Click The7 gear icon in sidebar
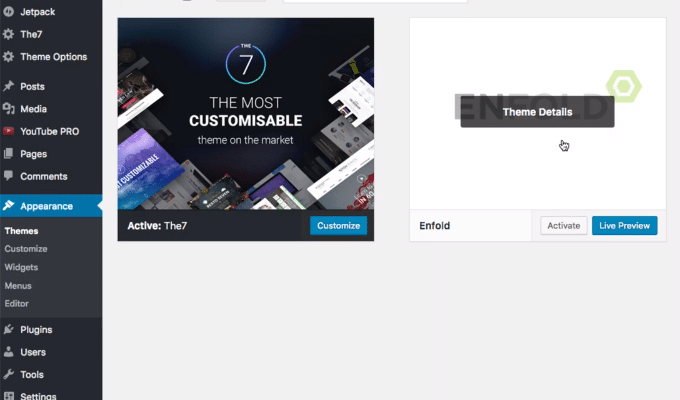 8,34
